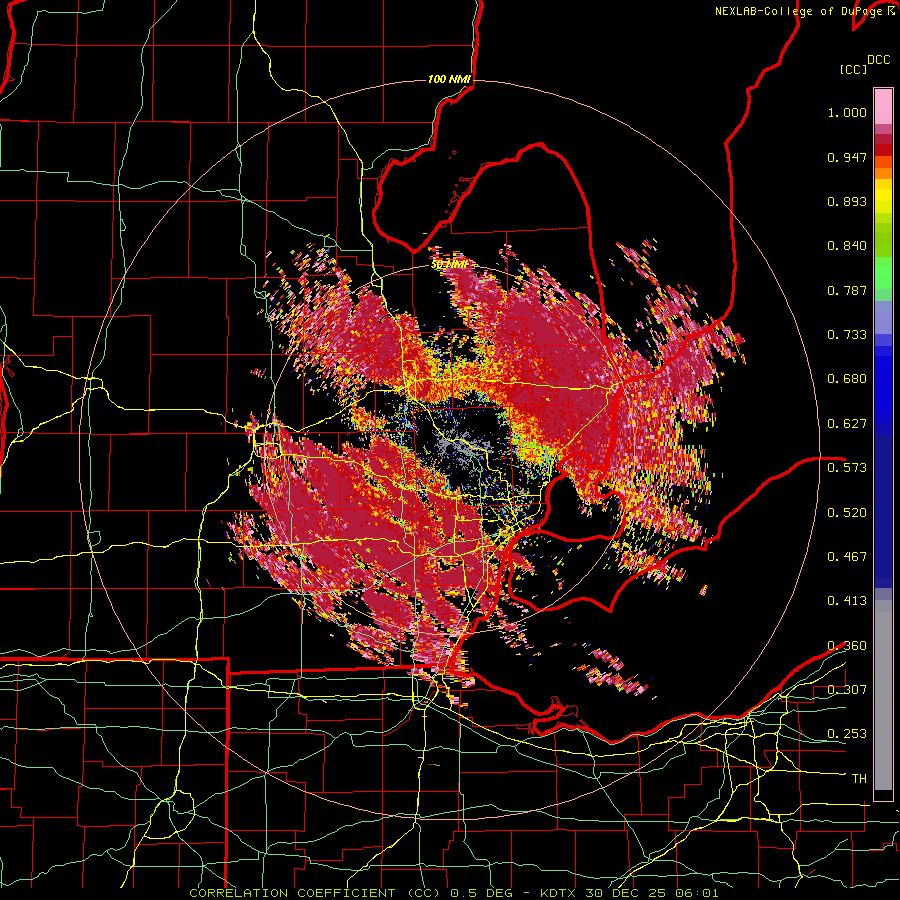Click the 0.253 scale value
900x900 pixels.
pyautogui.click(x=847, y=734)
